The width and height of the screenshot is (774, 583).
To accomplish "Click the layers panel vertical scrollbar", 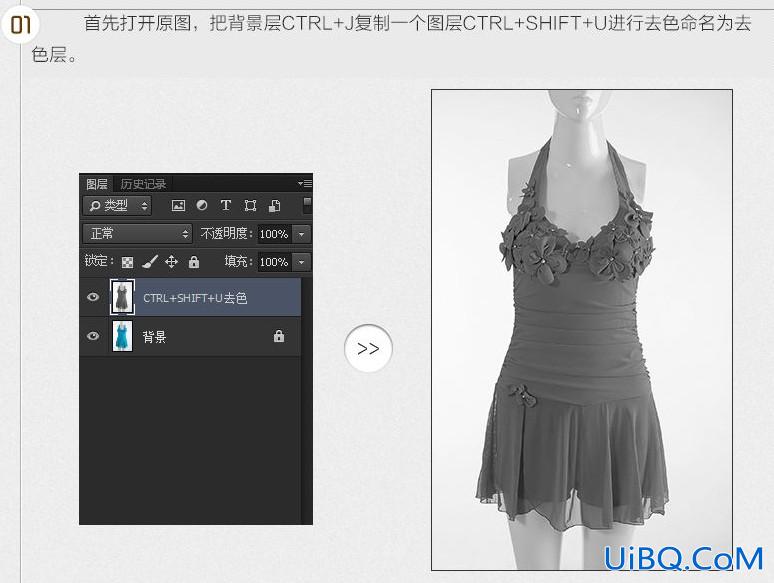I will coord(307,401).
